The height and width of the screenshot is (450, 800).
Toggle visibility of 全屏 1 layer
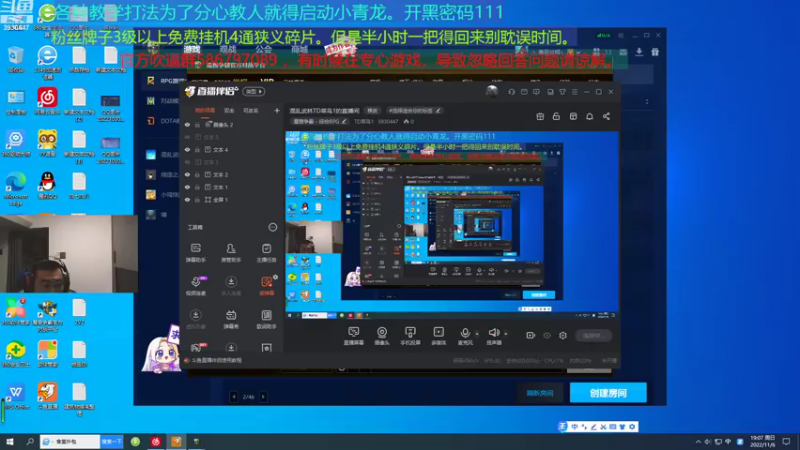click(x=187, y=199)
